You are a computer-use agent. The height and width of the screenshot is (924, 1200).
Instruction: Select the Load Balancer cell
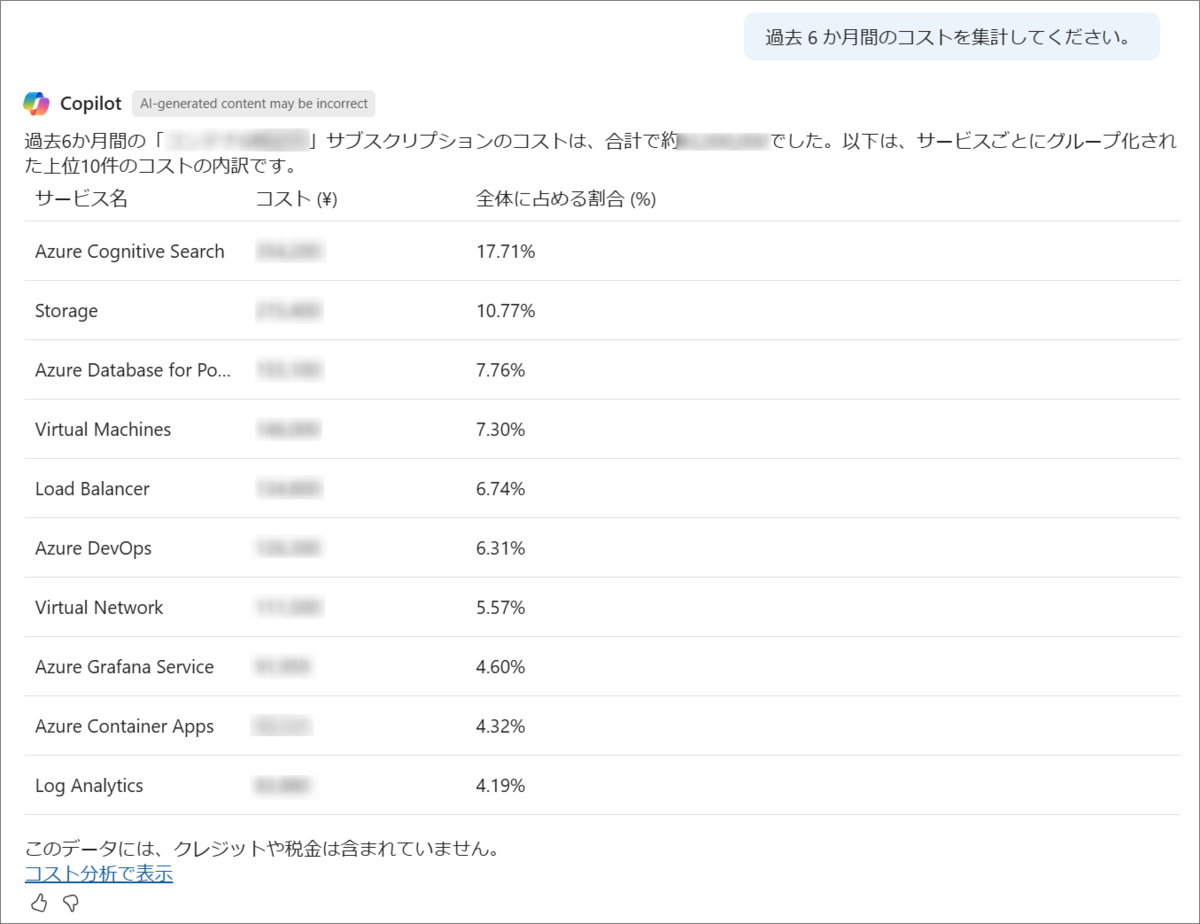93,489
